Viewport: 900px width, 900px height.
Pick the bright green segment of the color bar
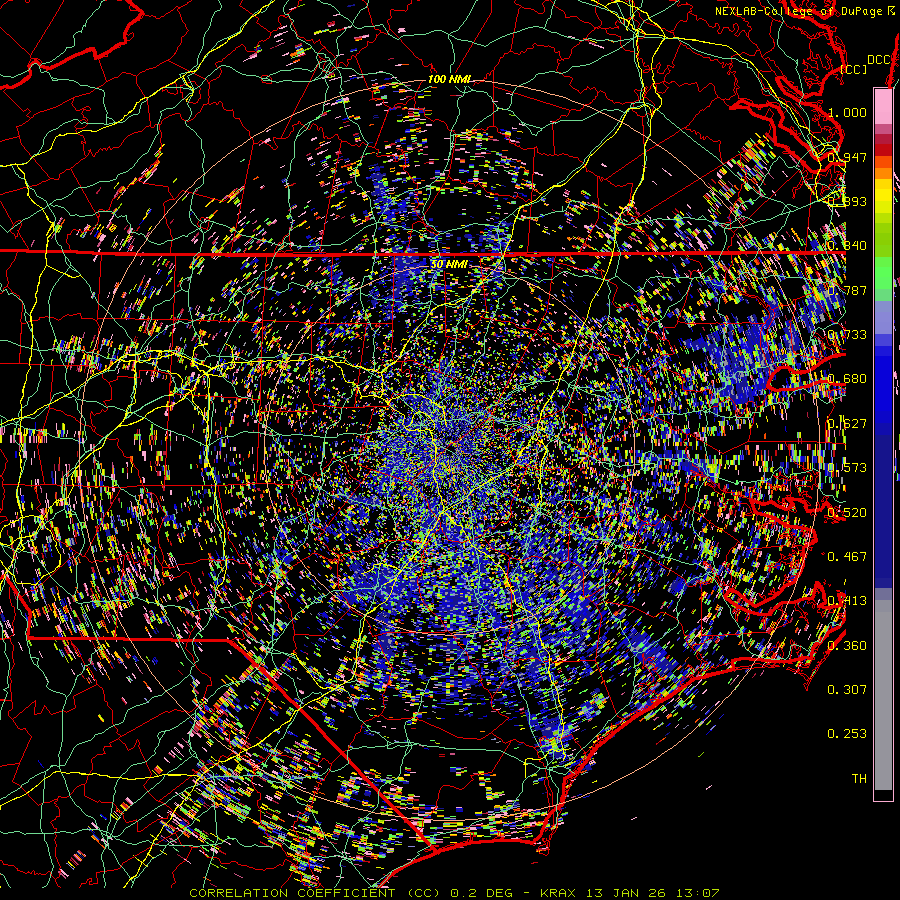pyautogui.click(x=883, y=273)
